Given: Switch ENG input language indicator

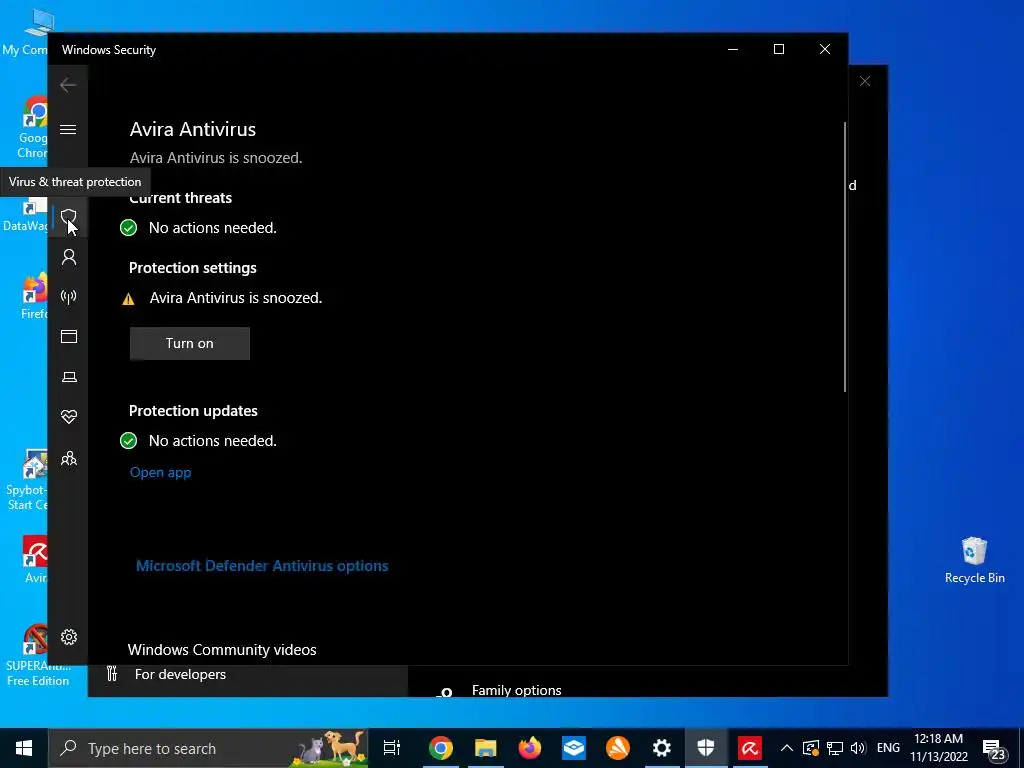Looking at the screenshot, I should [888, 748].
